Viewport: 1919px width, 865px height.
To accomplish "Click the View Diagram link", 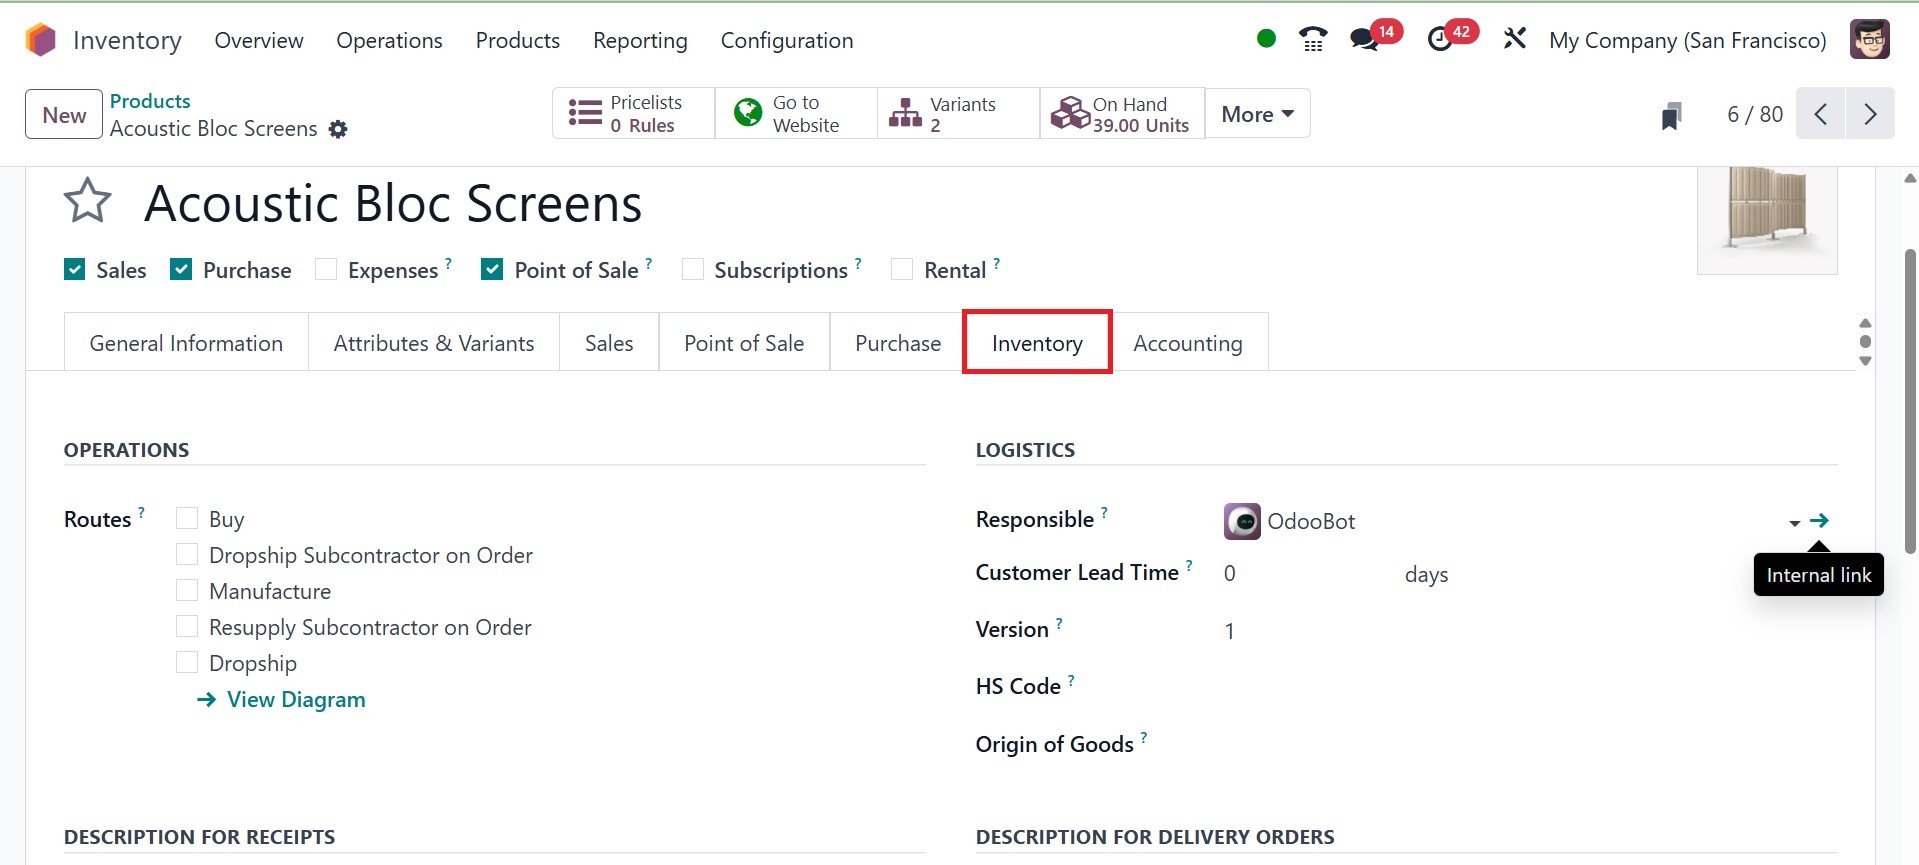I will click(295, 699).
